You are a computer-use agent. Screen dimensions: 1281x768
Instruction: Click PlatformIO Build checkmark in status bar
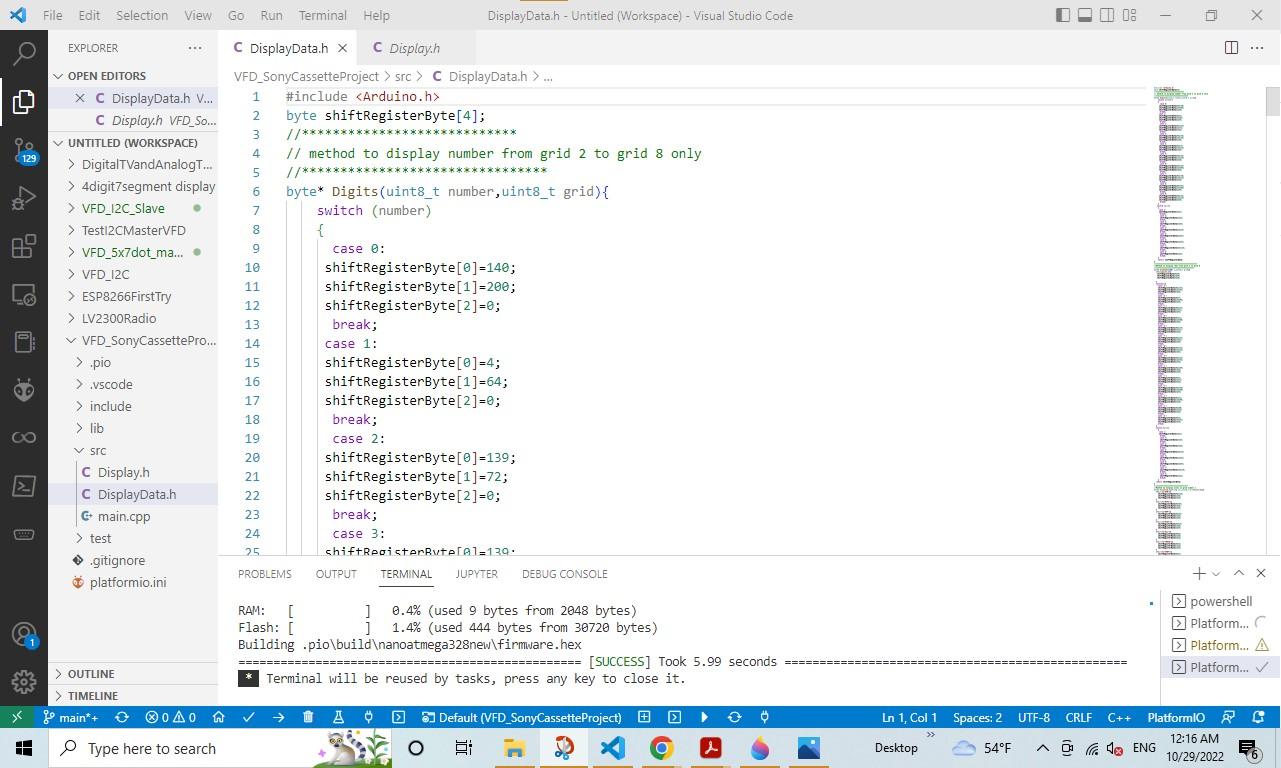tap(248, 717)
